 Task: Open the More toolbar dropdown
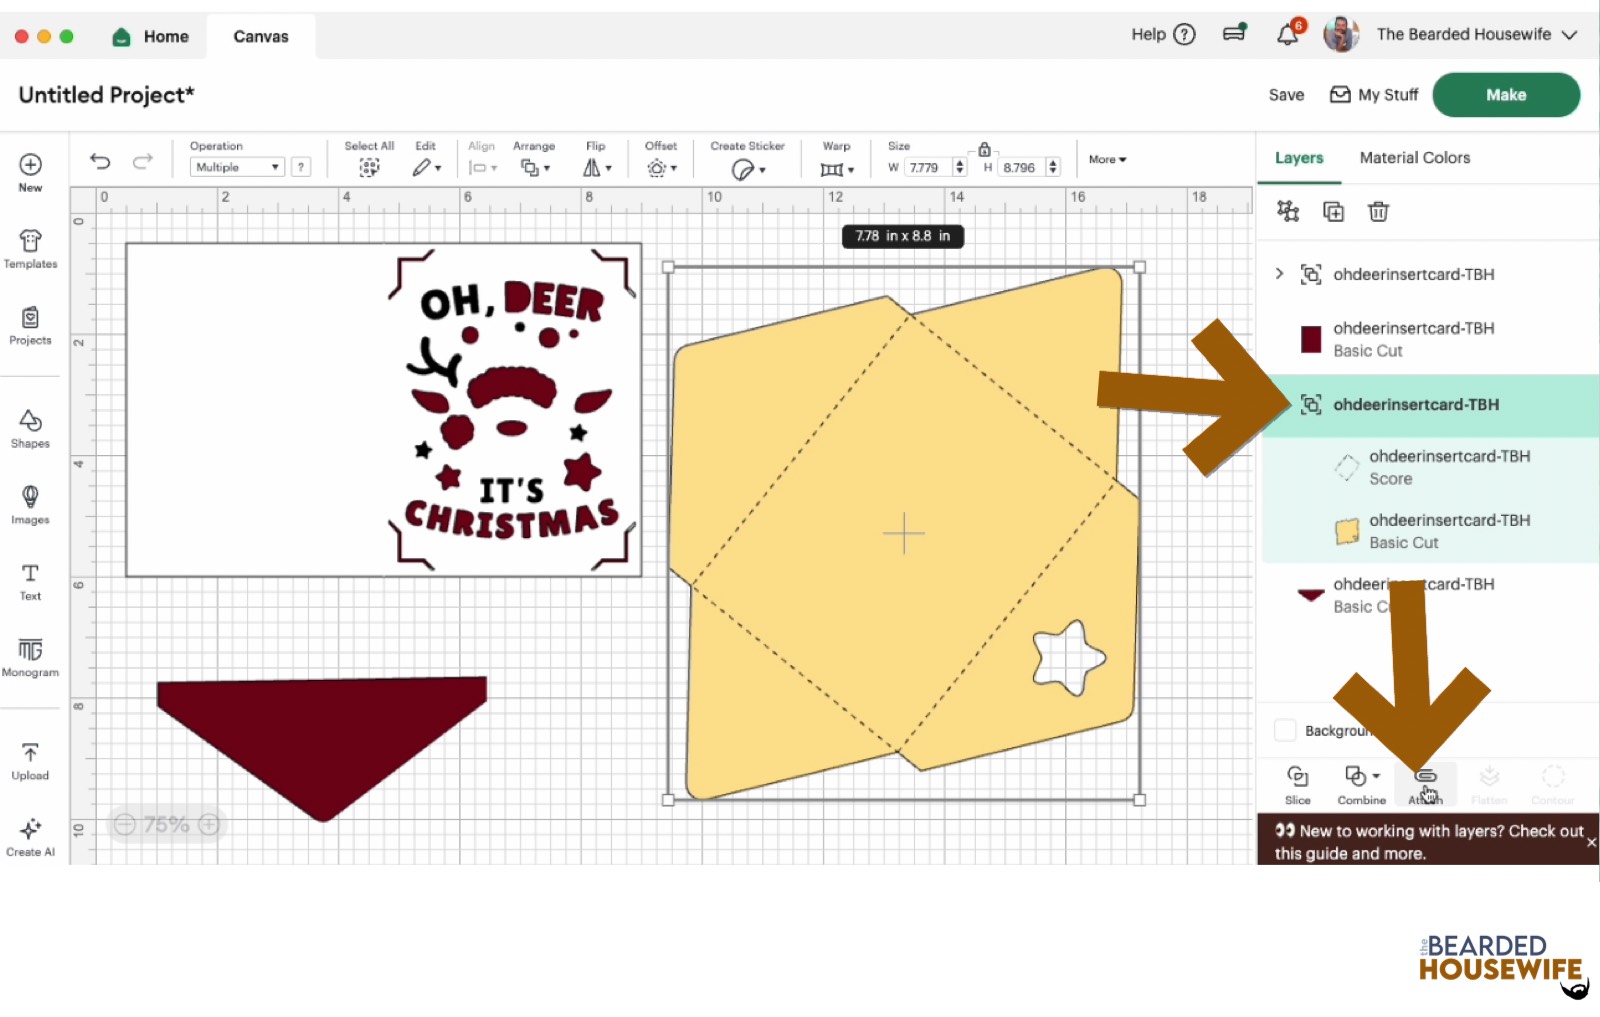1107,160
